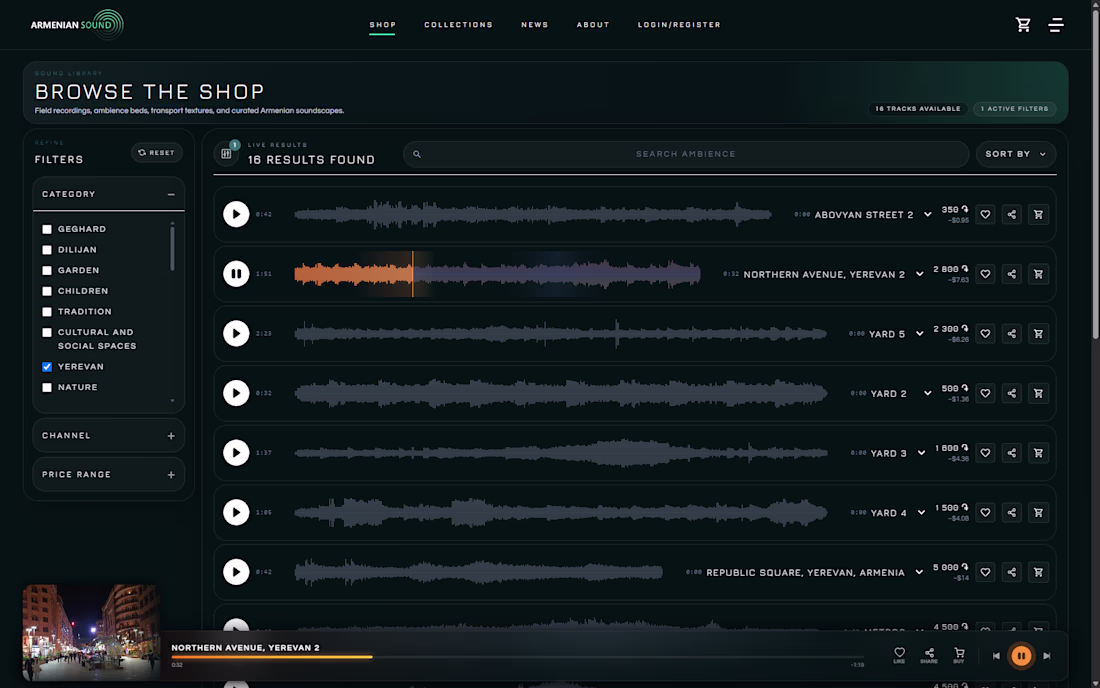Click the Like icon in the bottom player

(x=899, y=655)
